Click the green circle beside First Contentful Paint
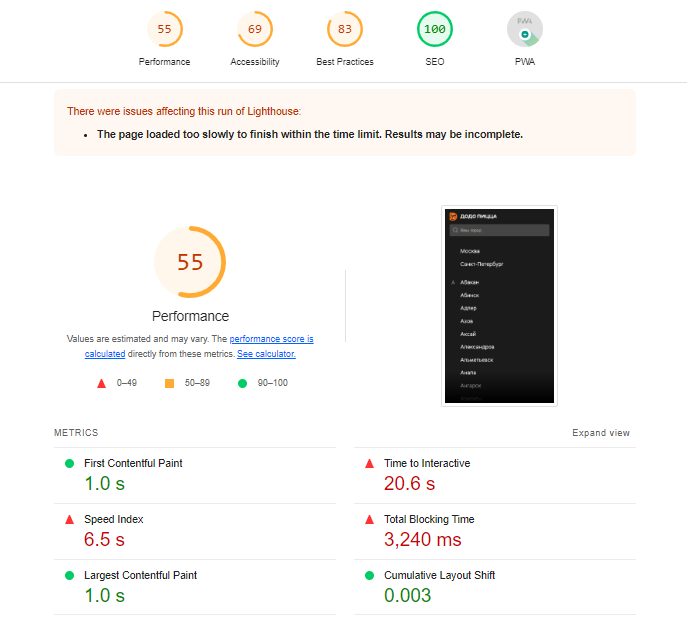This screenshot has height=619, width=687. point(69,463)
